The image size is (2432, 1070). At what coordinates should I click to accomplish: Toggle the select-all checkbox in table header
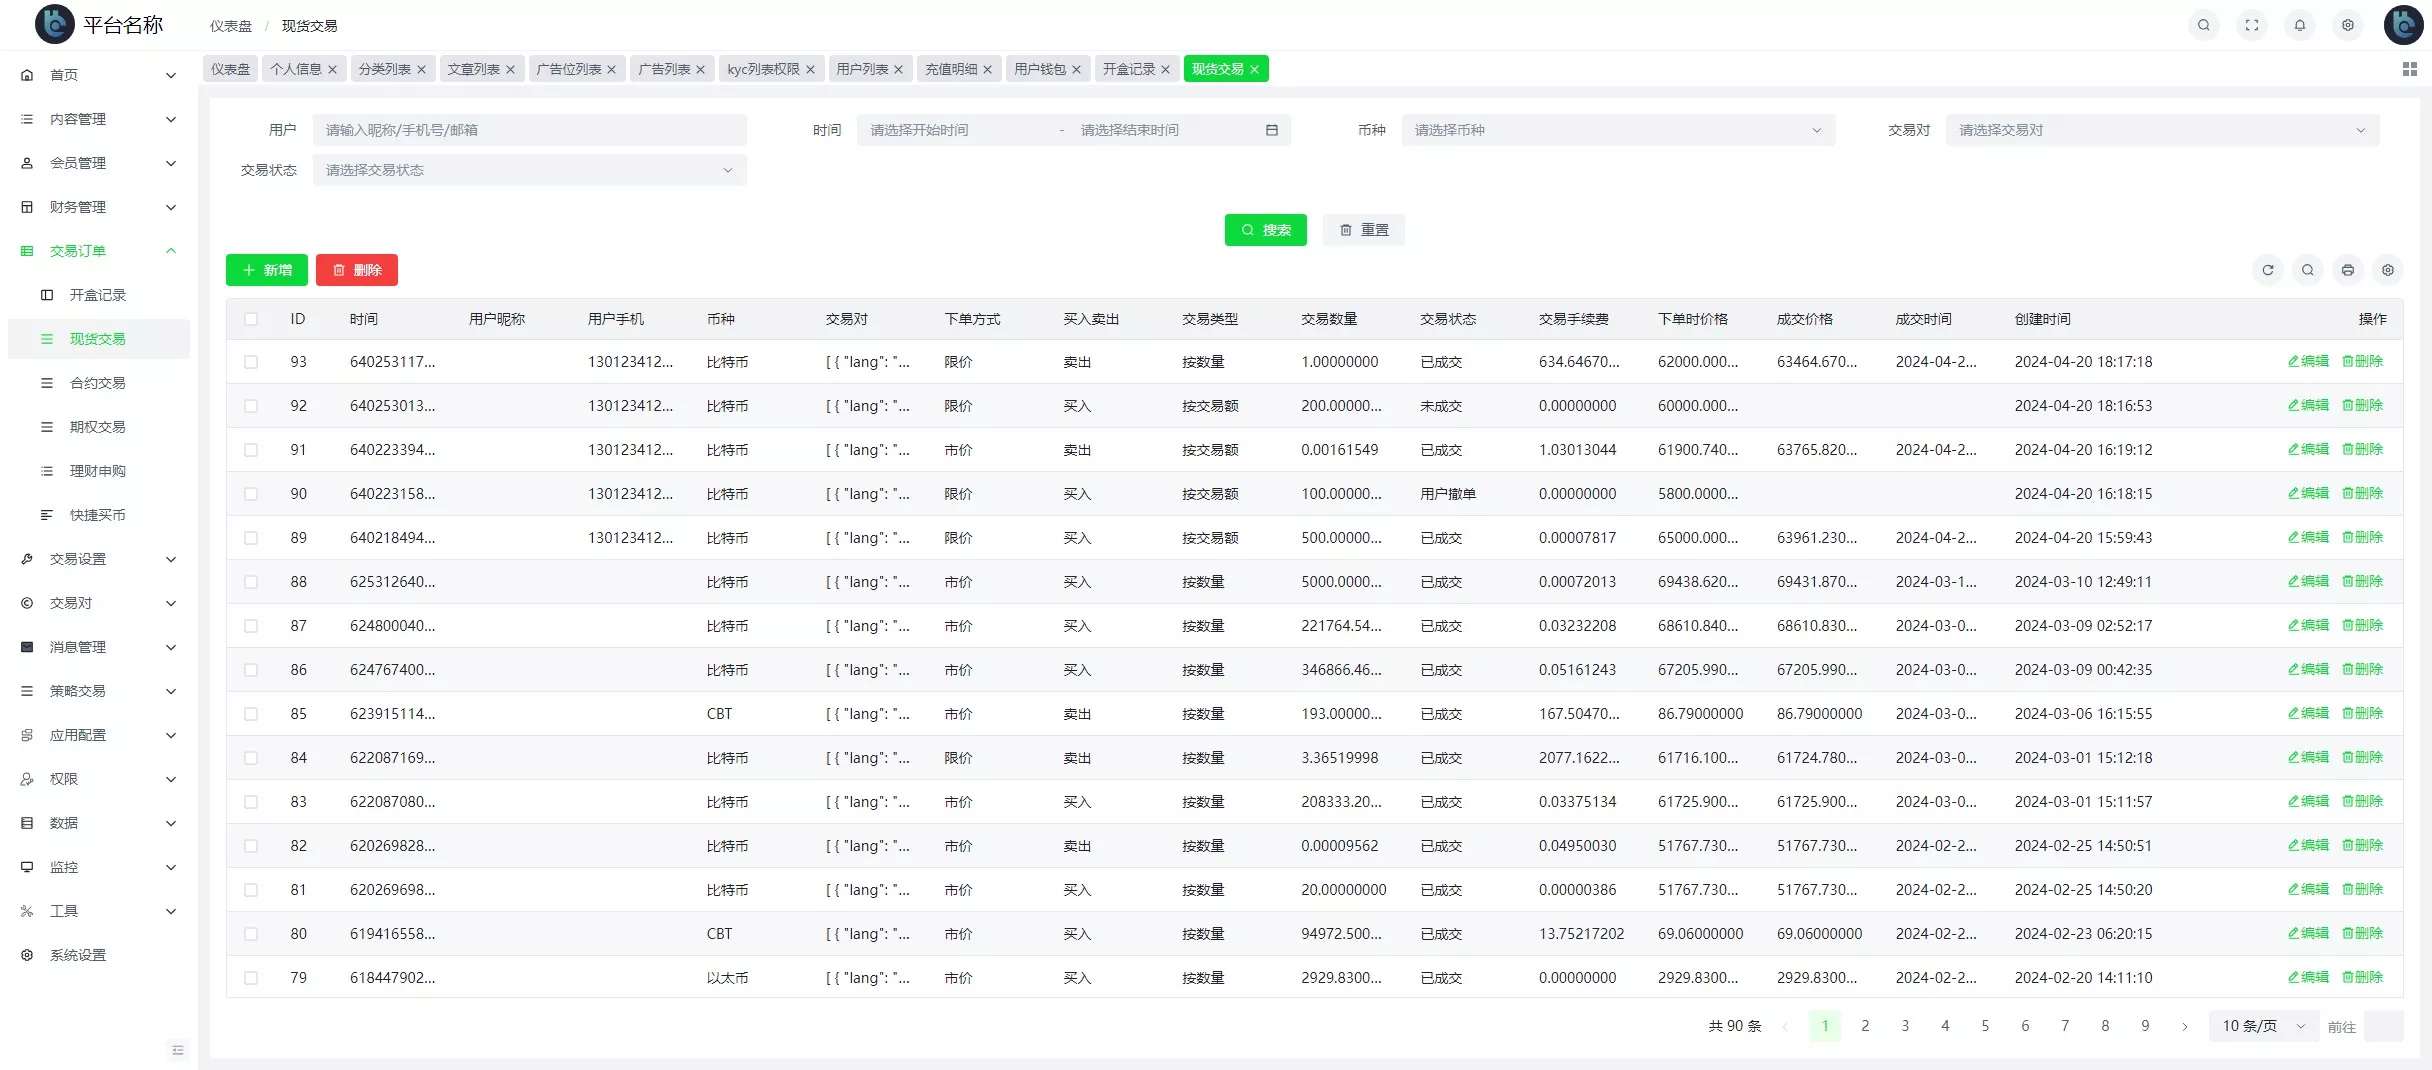coord(251,319)
